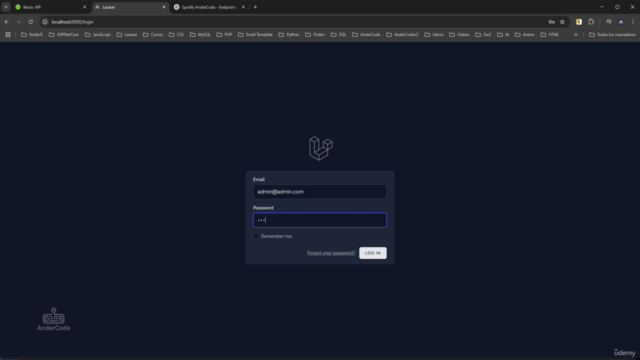Open the password manager key icon
This screenshot has height=360, width=640.
(551, 22)
